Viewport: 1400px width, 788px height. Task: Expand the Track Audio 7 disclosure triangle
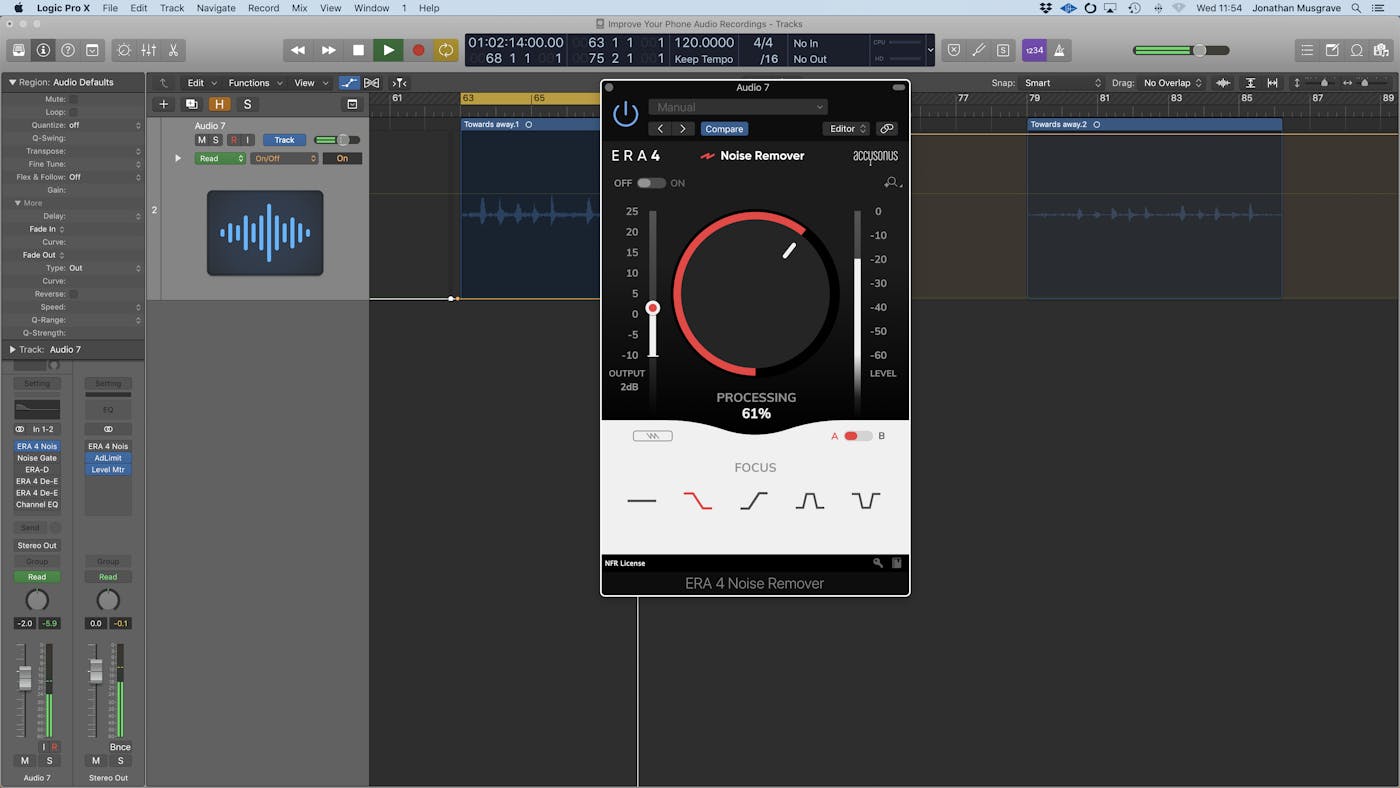12,349
